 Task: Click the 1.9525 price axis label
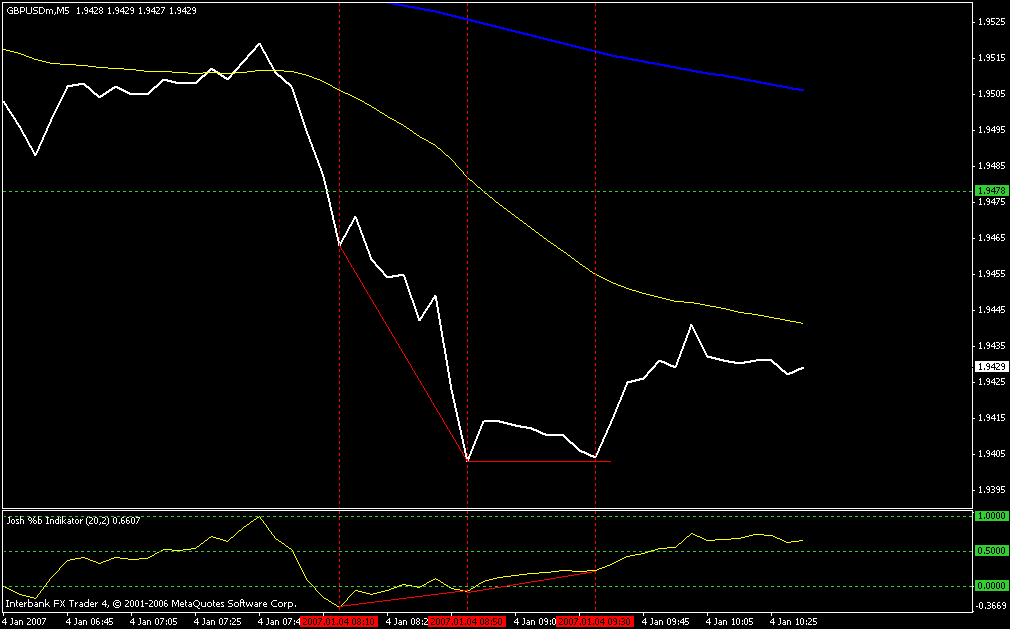pyautogui.click(x=992, y=22)
